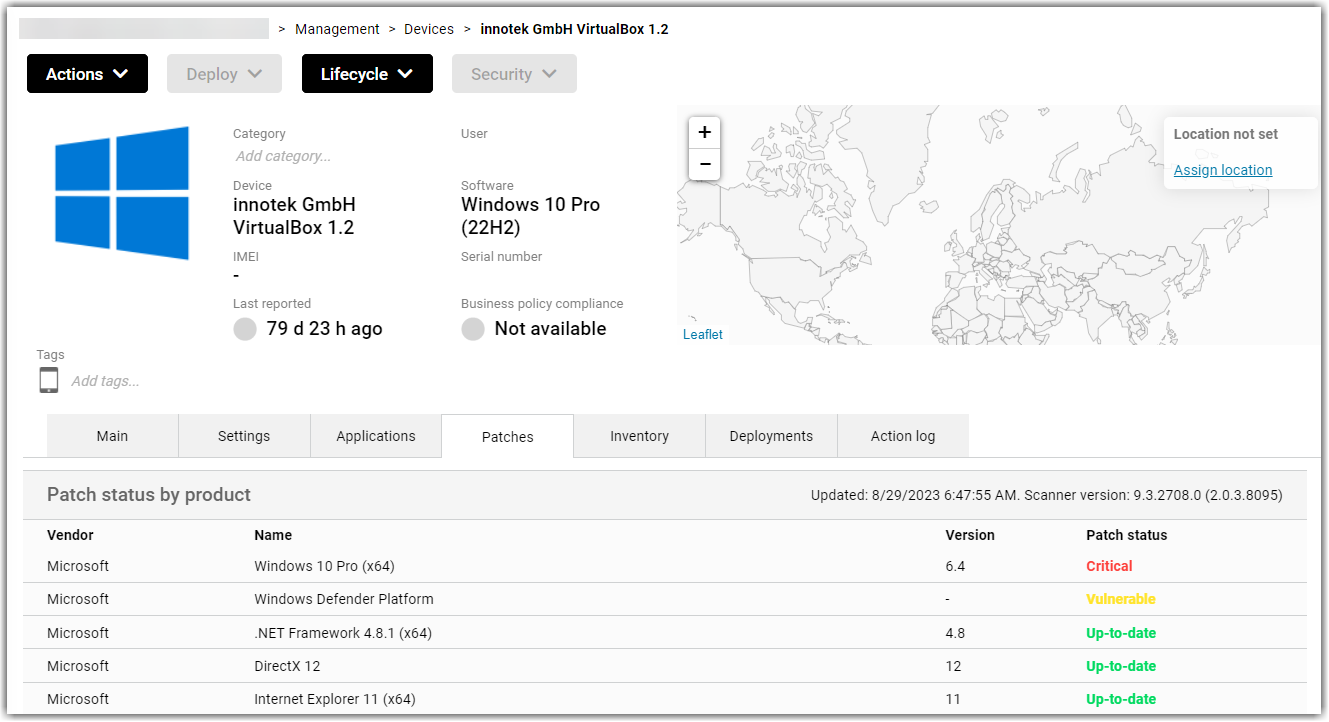Click Up-to-date status for .NET Framework

[x=1121, y=633]
